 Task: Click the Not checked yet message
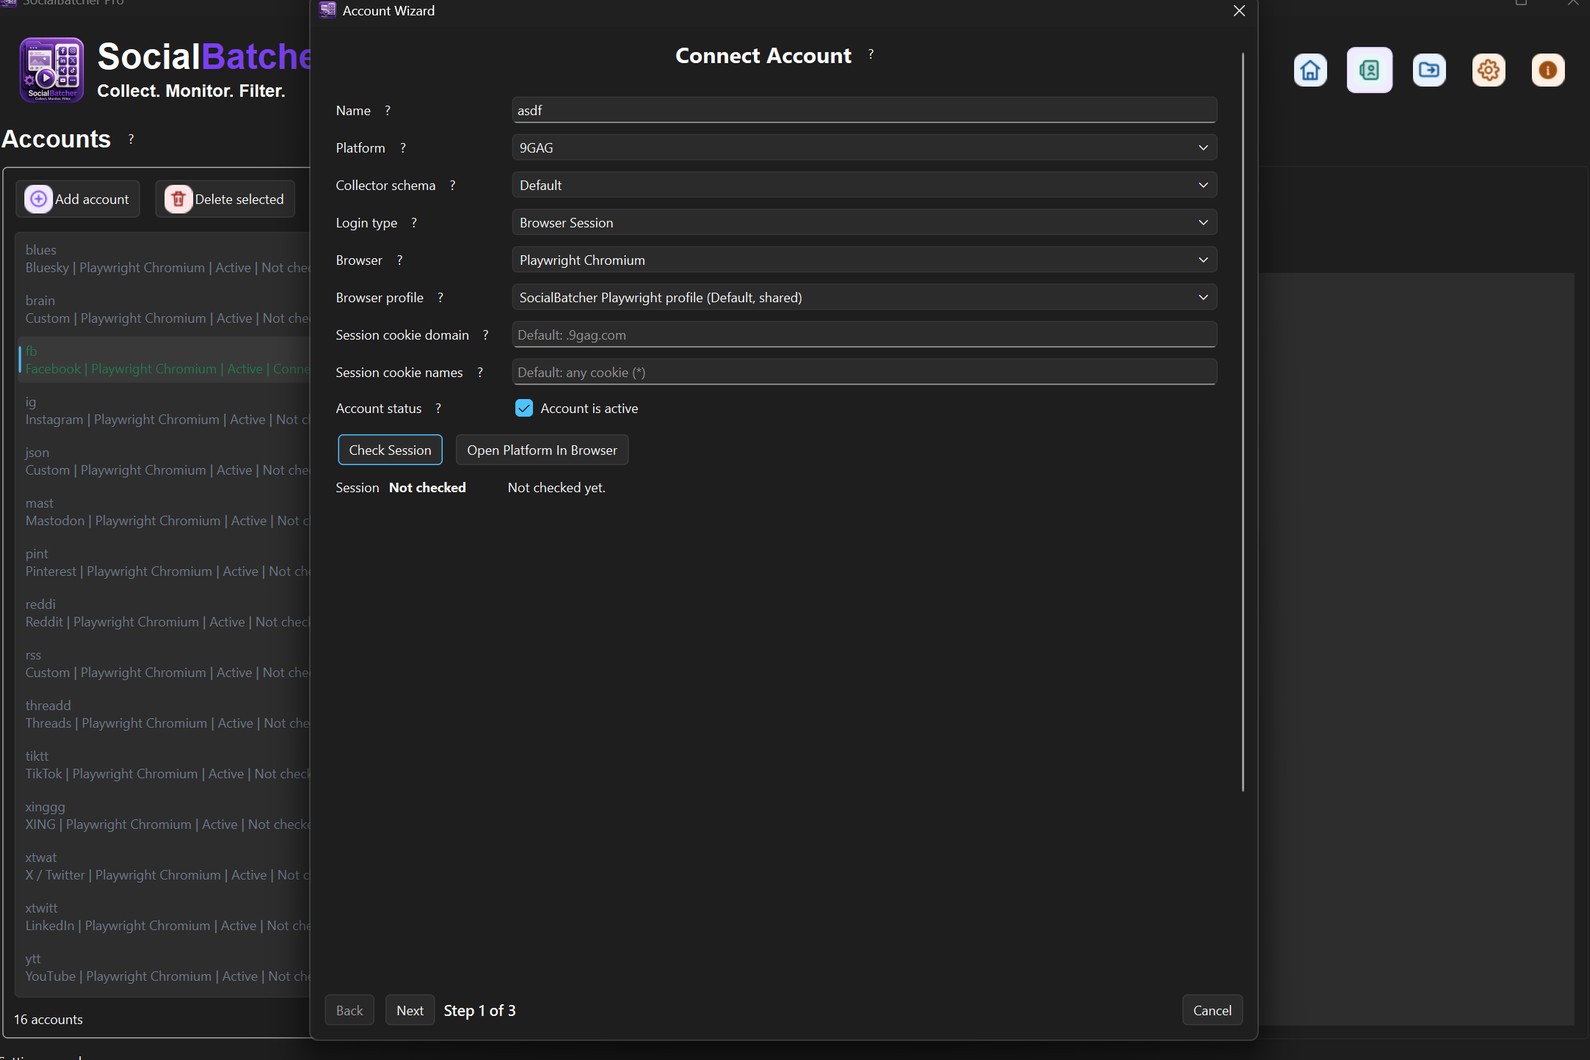[556, 488]
